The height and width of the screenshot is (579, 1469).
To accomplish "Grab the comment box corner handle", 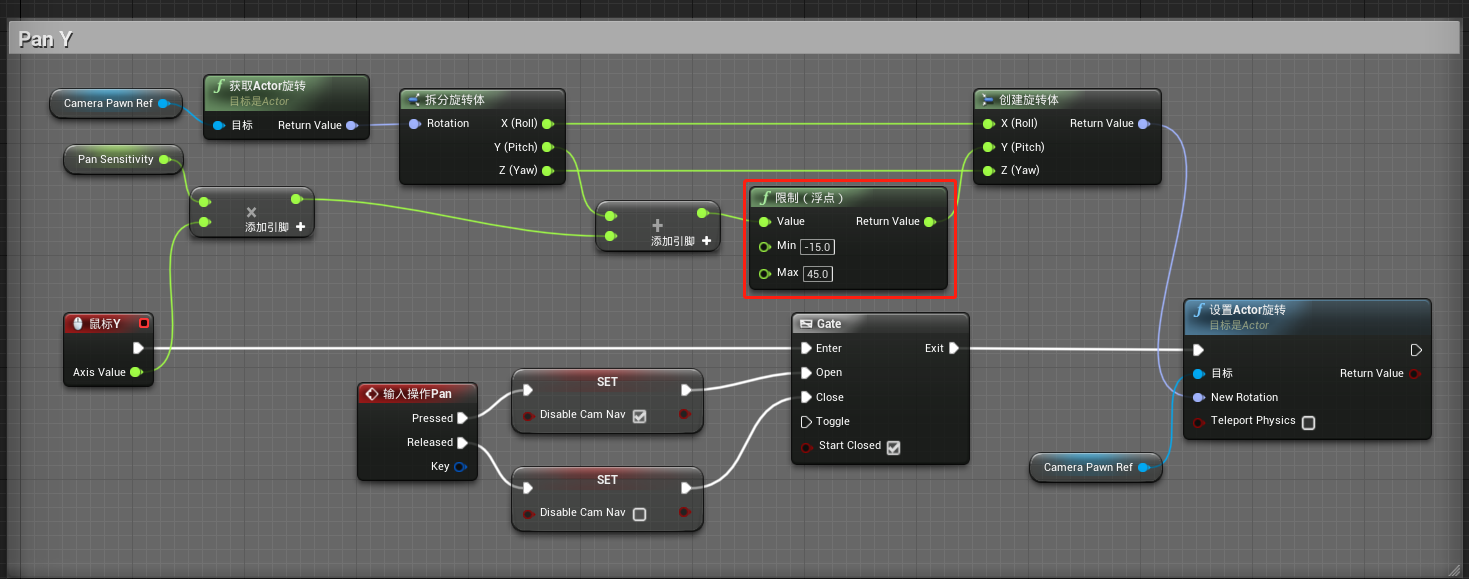I will 1455,569.
